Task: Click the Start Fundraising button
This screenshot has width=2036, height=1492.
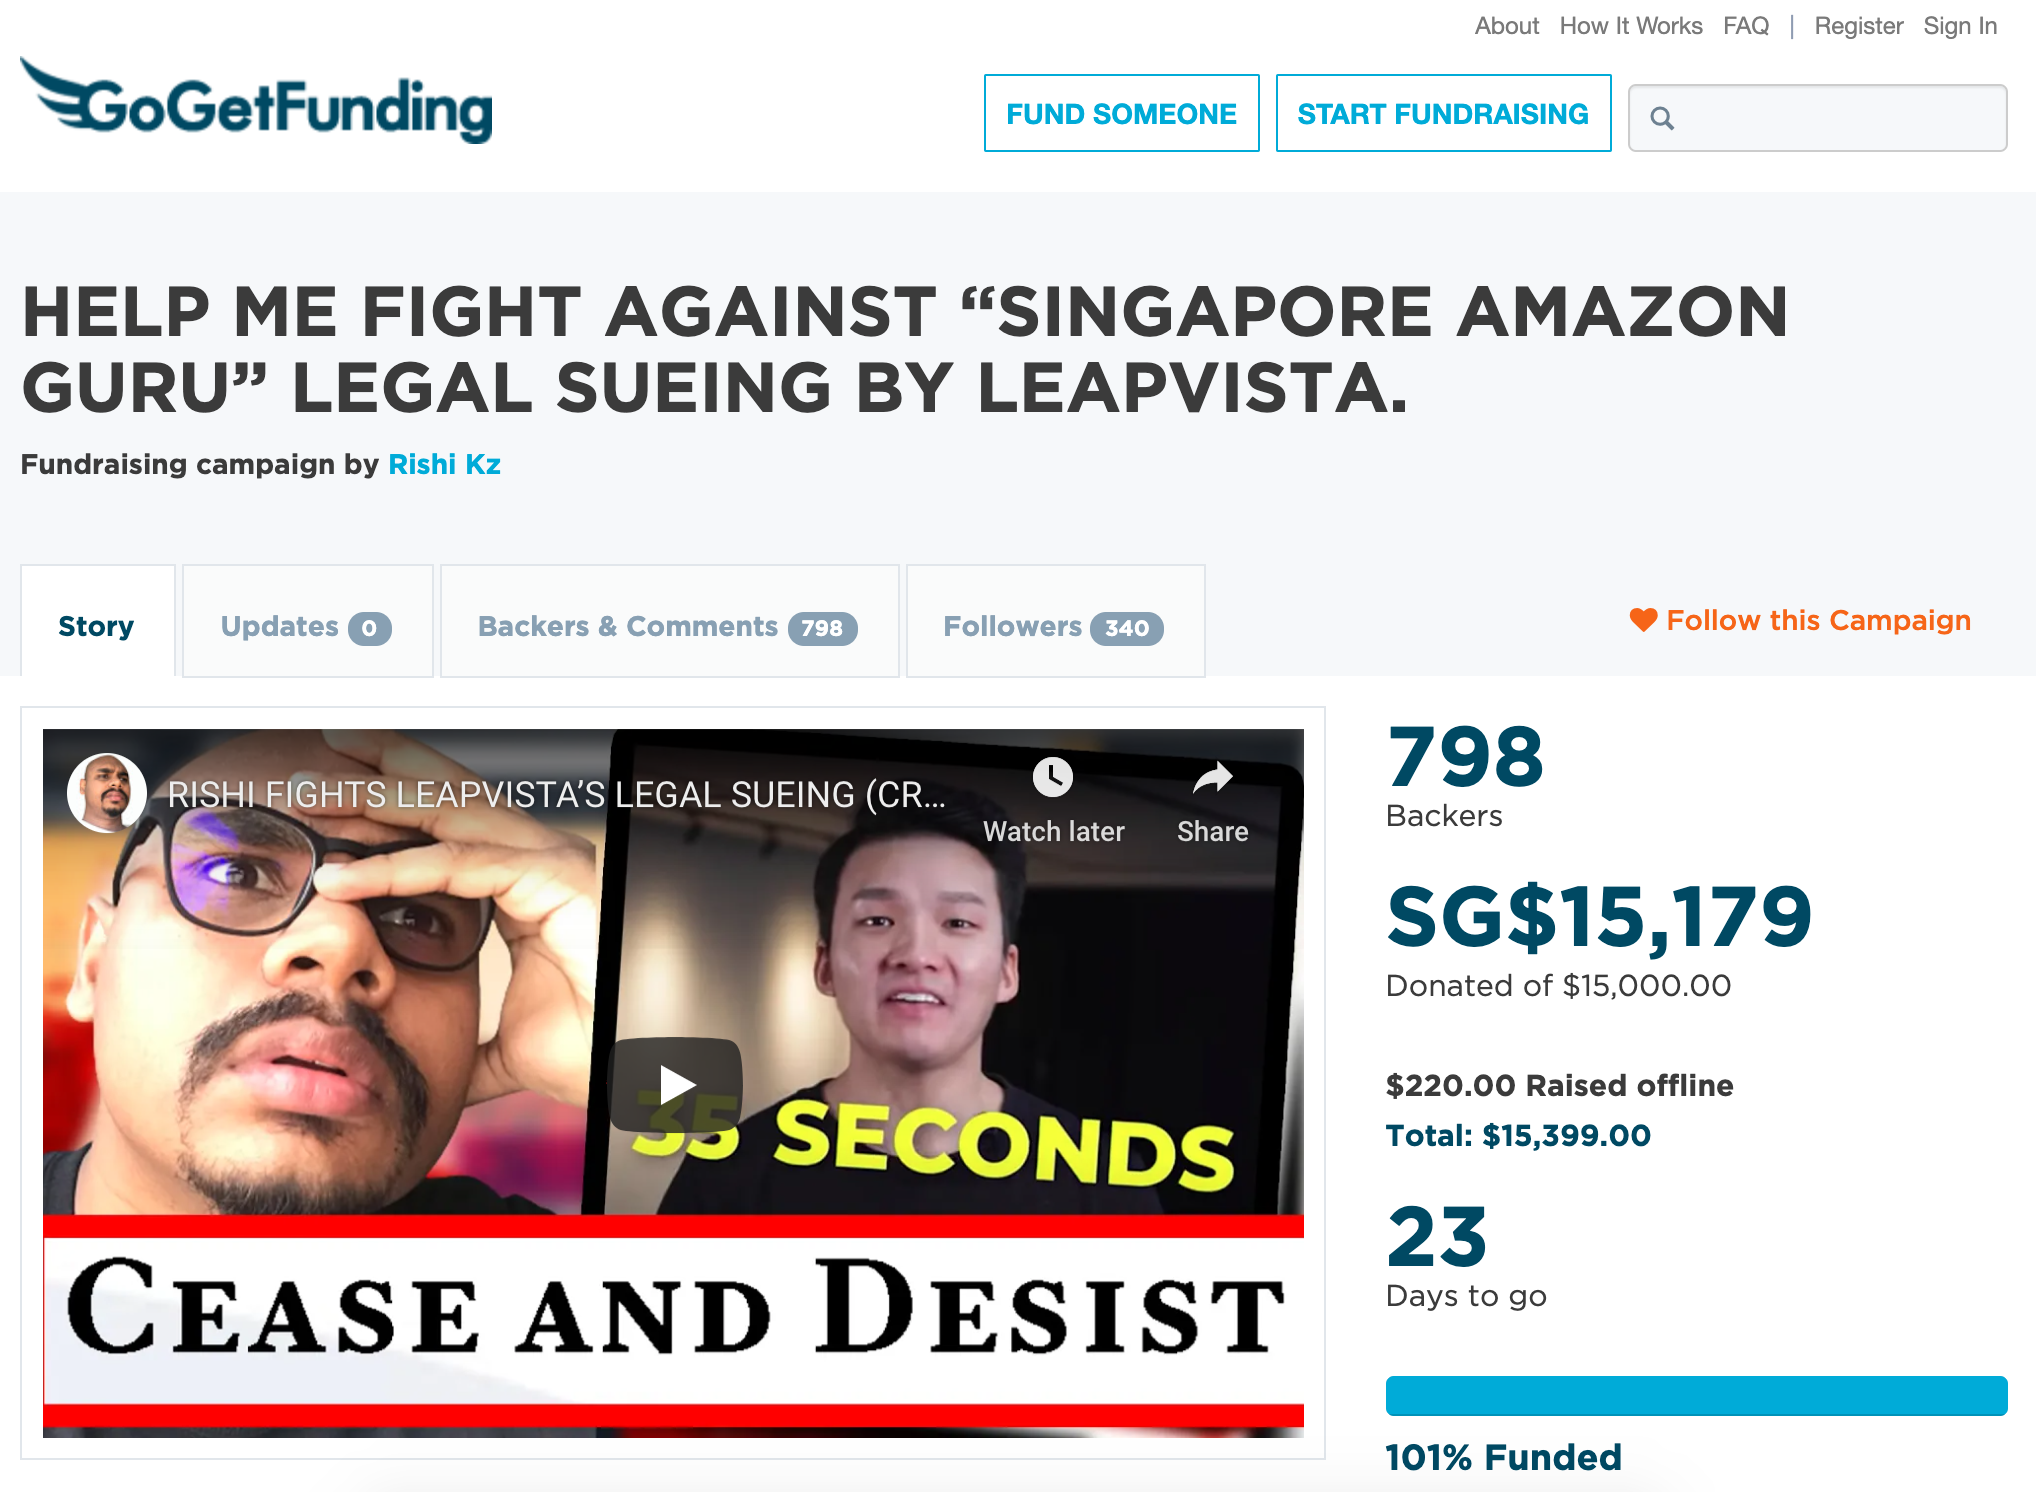Action: click(x=1443, y=113)
